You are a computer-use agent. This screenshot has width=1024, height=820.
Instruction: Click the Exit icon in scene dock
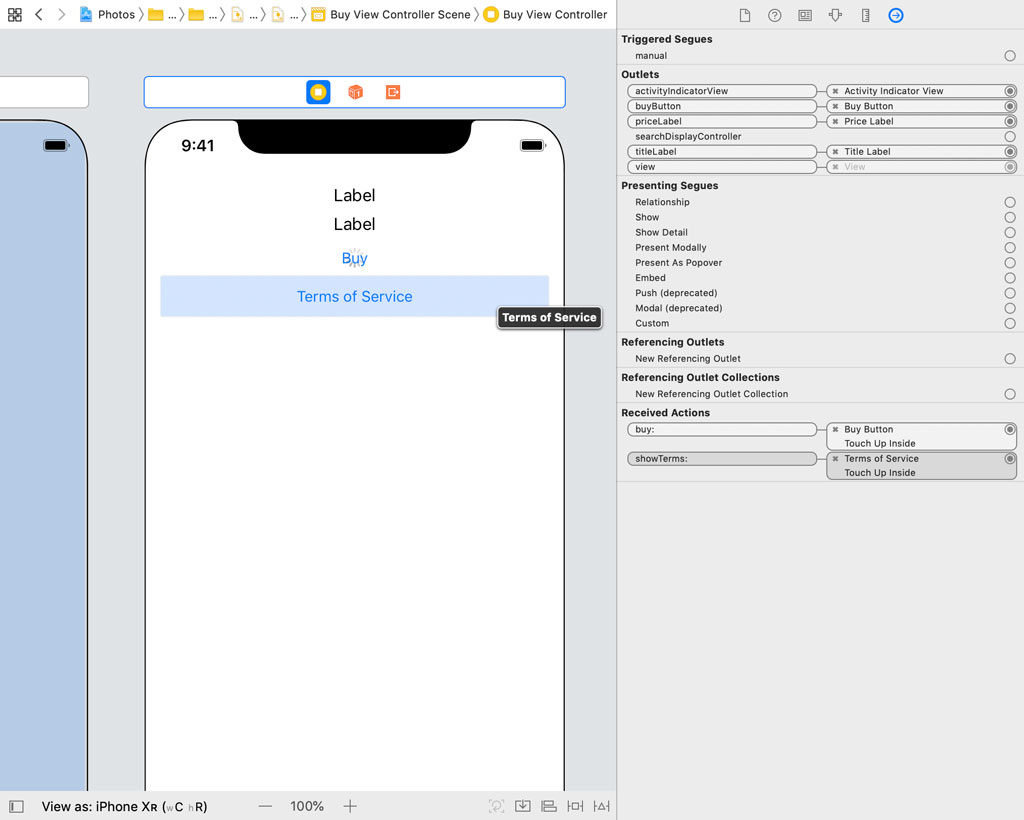click(x=393, y=92)
